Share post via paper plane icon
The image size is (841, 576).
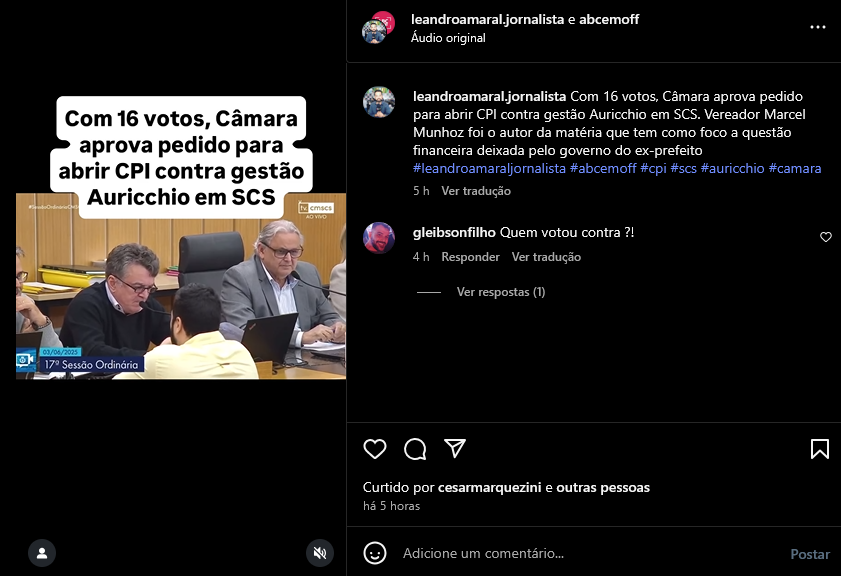(455, 448)
